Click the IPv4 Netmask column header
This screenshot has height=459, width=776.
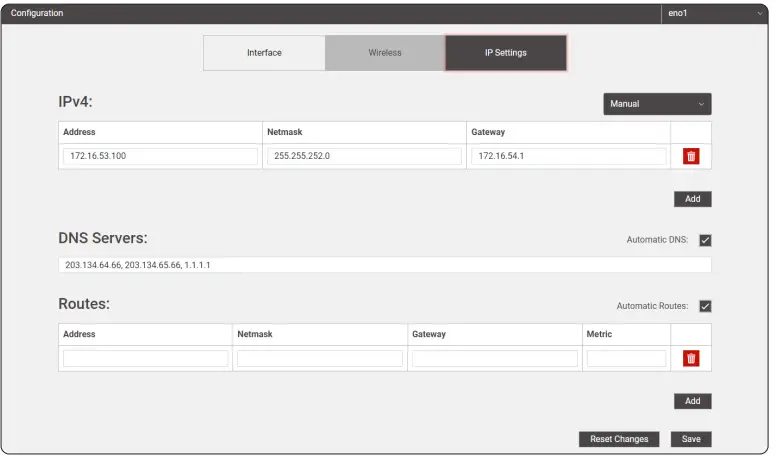285,132
